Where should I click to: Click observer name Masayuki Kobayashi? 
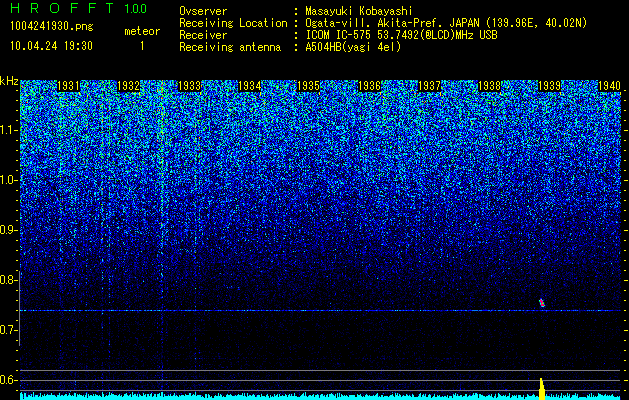(359, 11)
